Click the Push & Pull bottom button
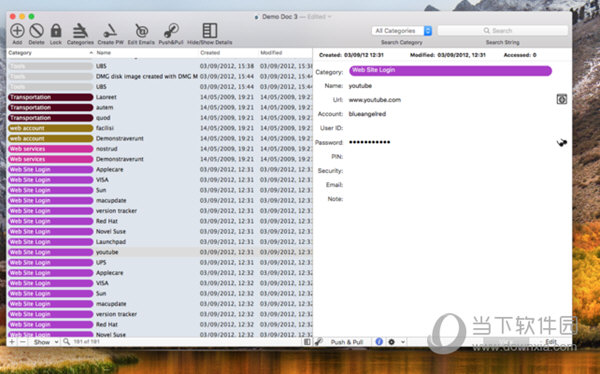The image size is (600, 374). pos(347,342)
